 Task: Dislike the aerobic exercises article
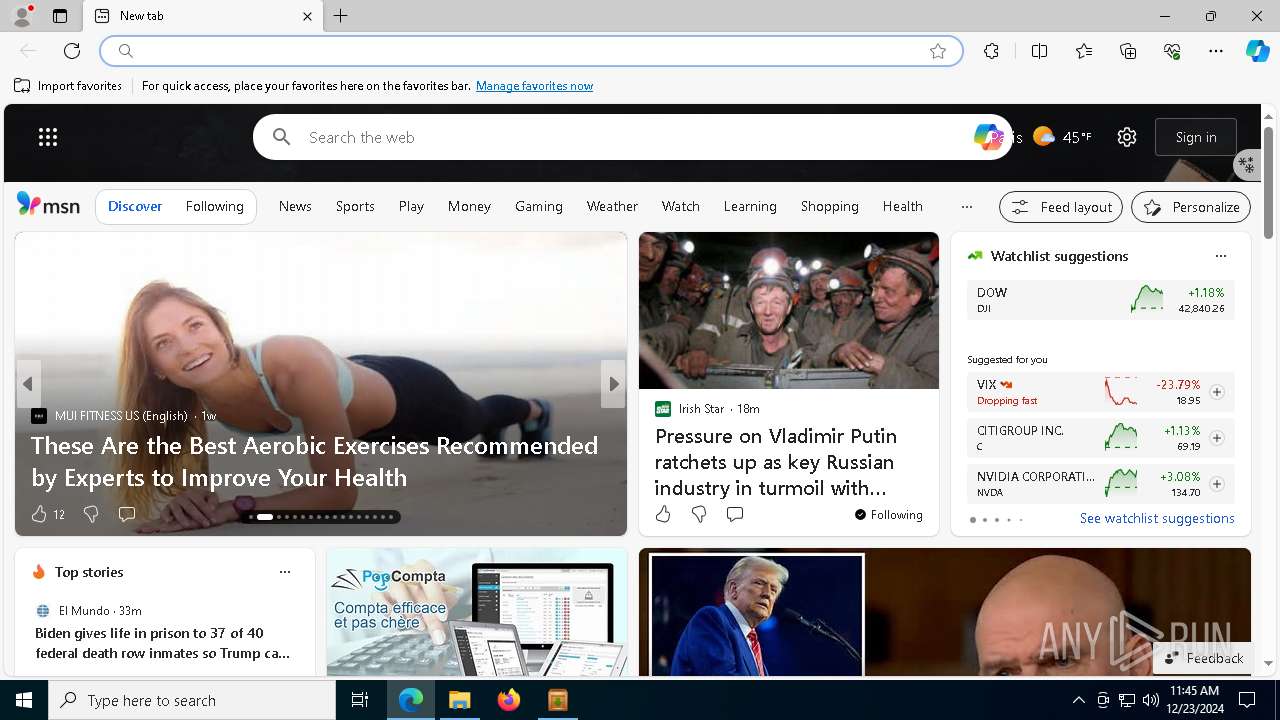coord(91,514)
